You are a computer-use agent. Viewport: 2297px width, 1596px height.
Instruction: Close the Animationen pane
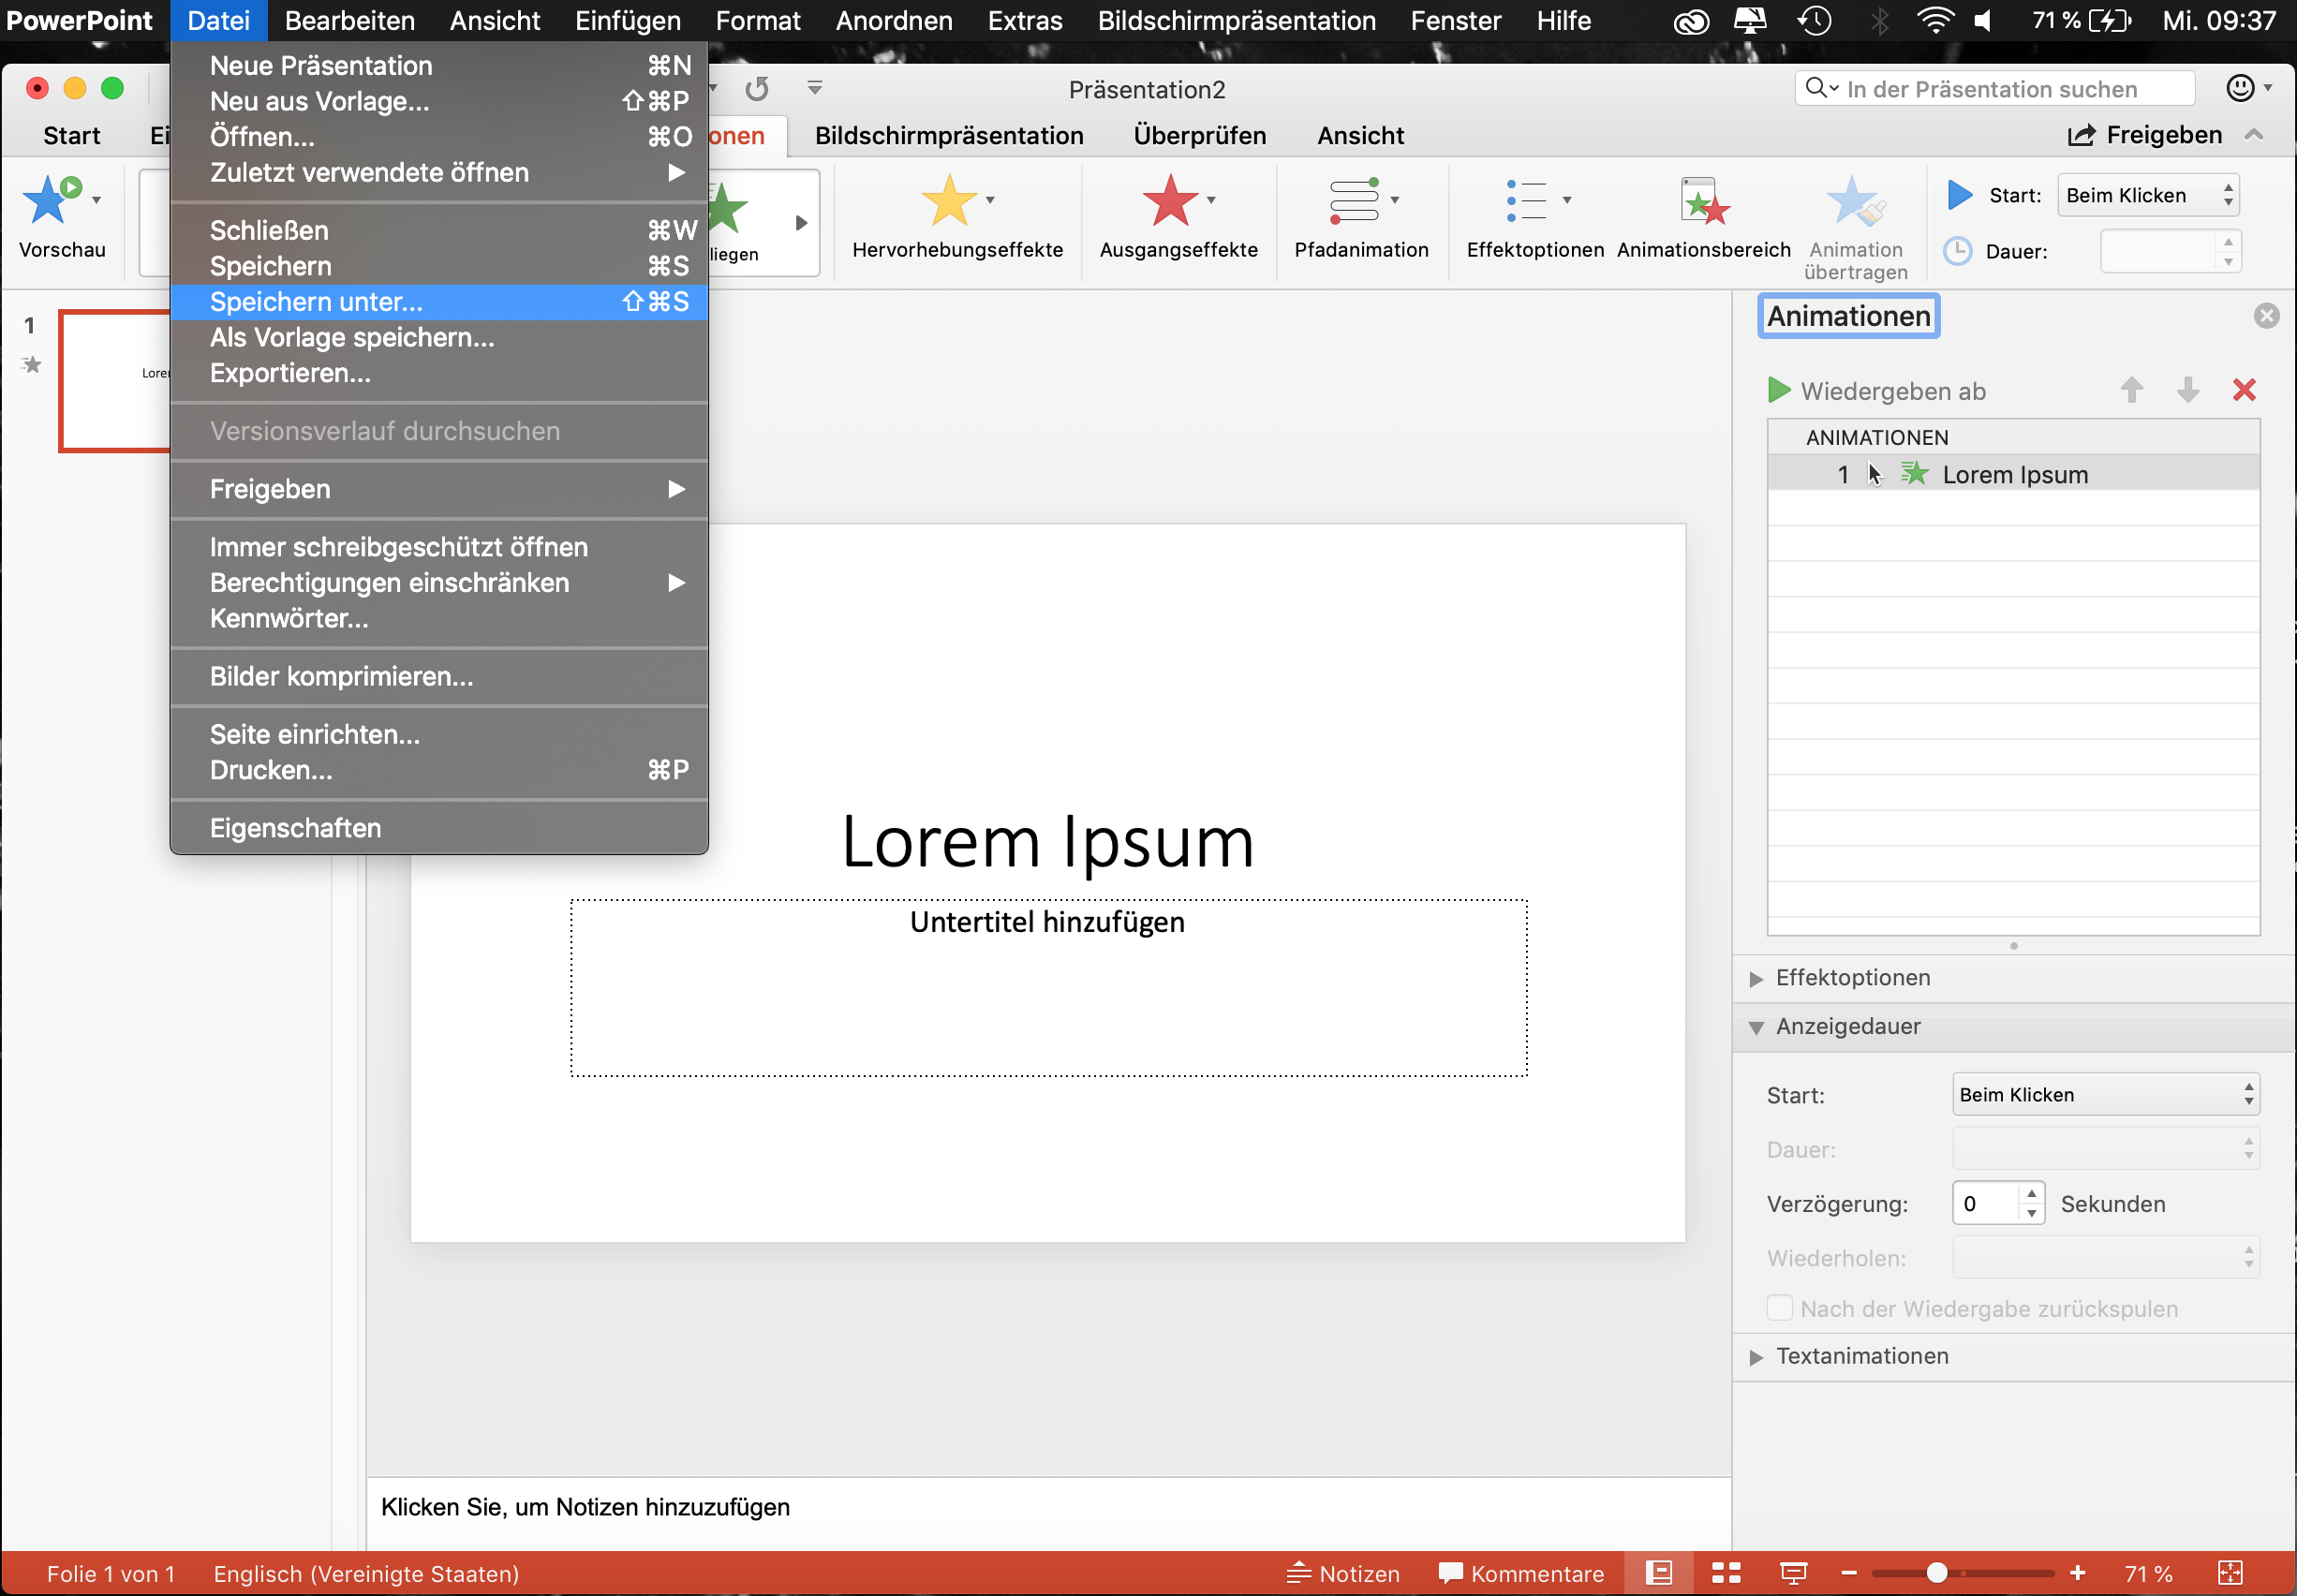[2266, 316]
